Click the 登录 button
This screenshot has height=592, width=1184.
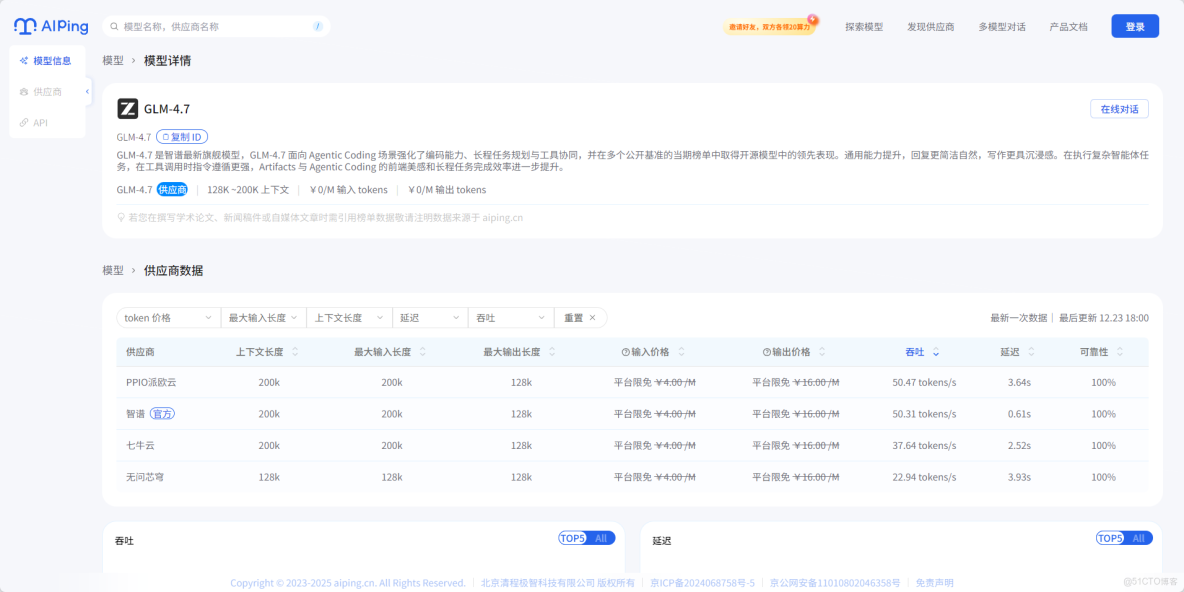point(1135,25)
